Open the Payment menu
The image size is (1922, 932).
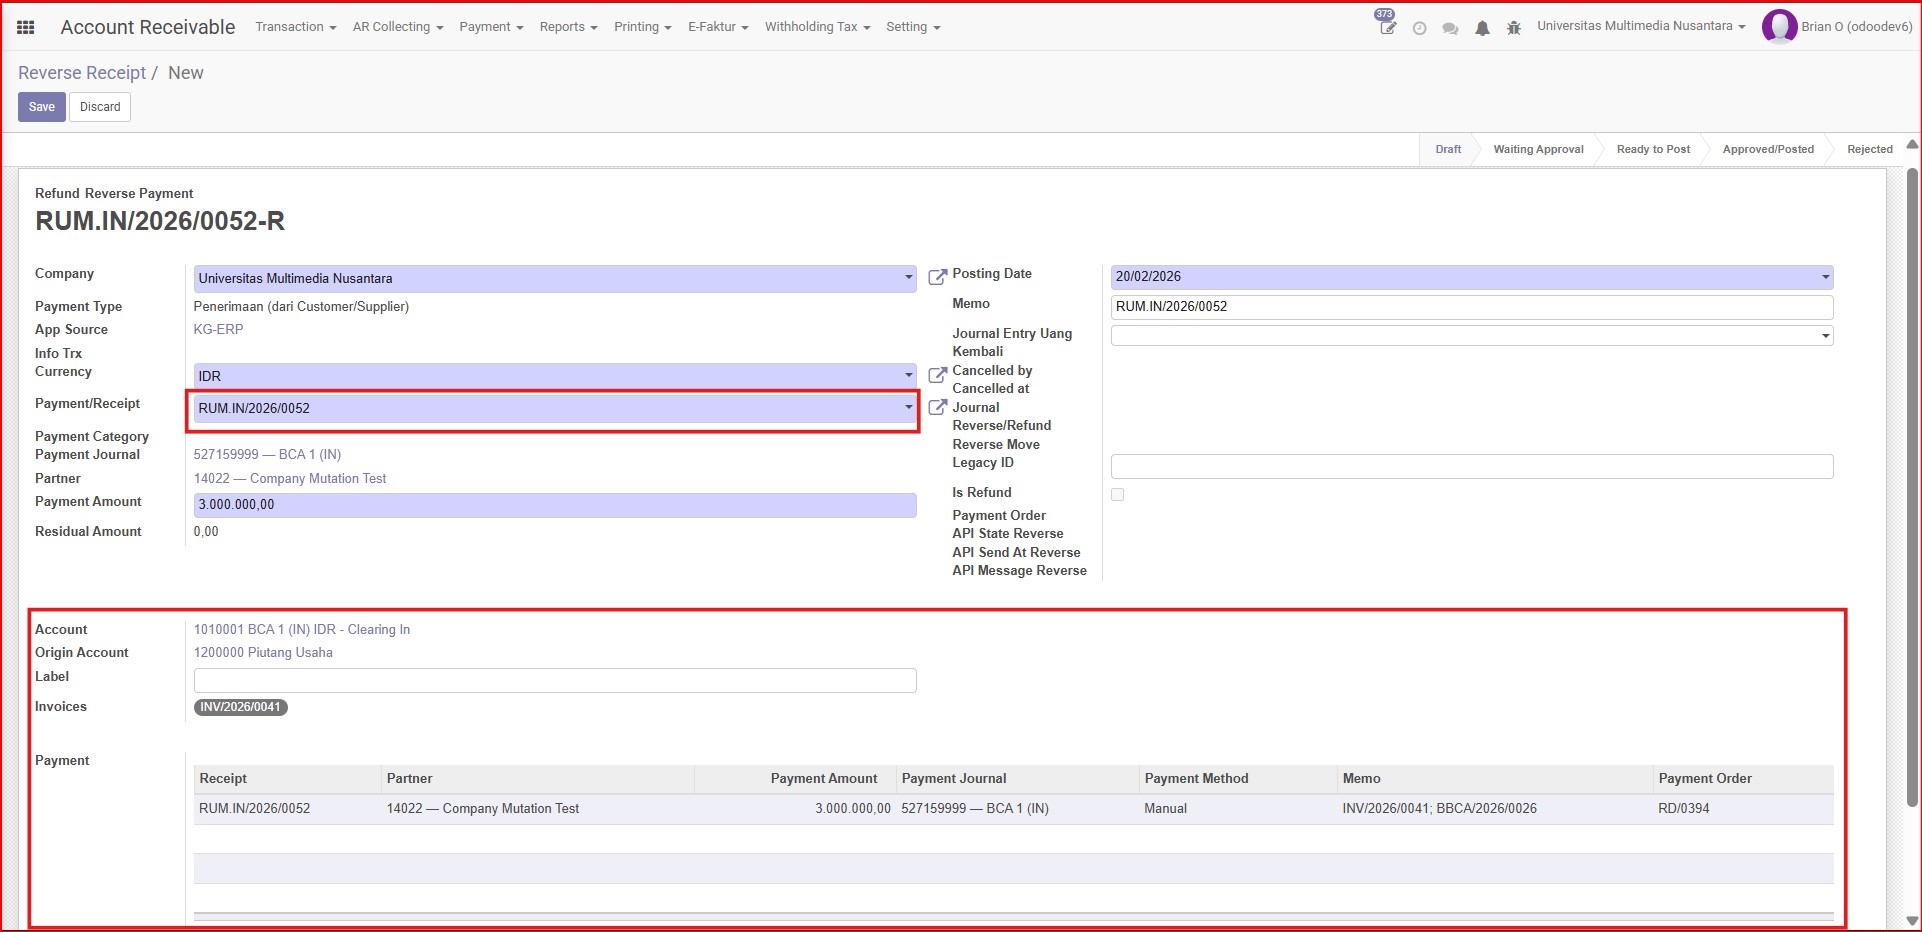pos(491,27)
